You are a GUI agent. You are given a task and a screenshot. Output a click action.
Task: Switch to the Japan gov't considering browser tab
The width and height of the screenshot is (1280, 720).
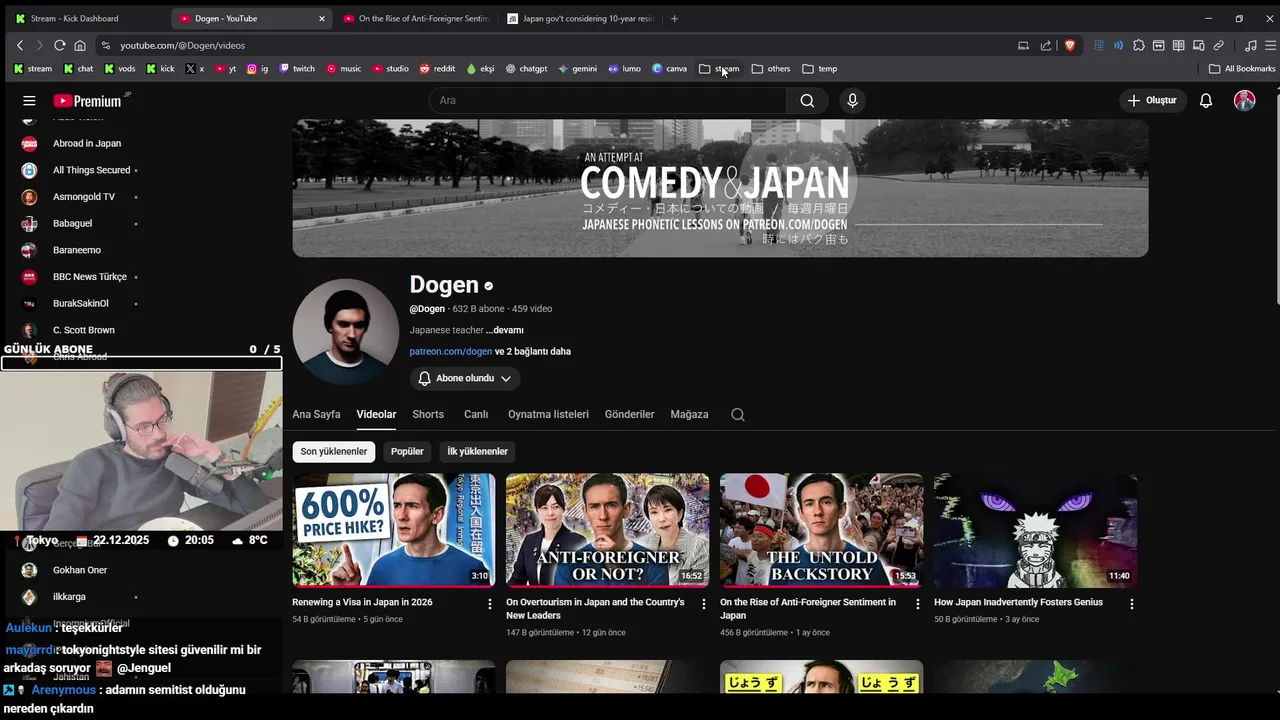coord(579,18)
